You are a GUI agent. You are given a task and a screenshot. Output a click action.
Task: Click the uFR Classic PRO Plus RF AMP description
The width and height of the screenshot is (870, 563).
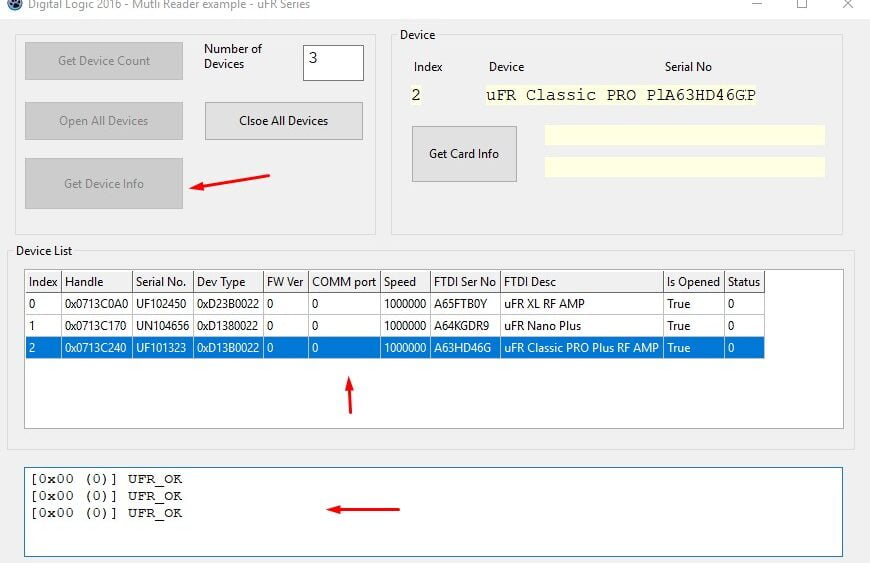tap(581, 348)
